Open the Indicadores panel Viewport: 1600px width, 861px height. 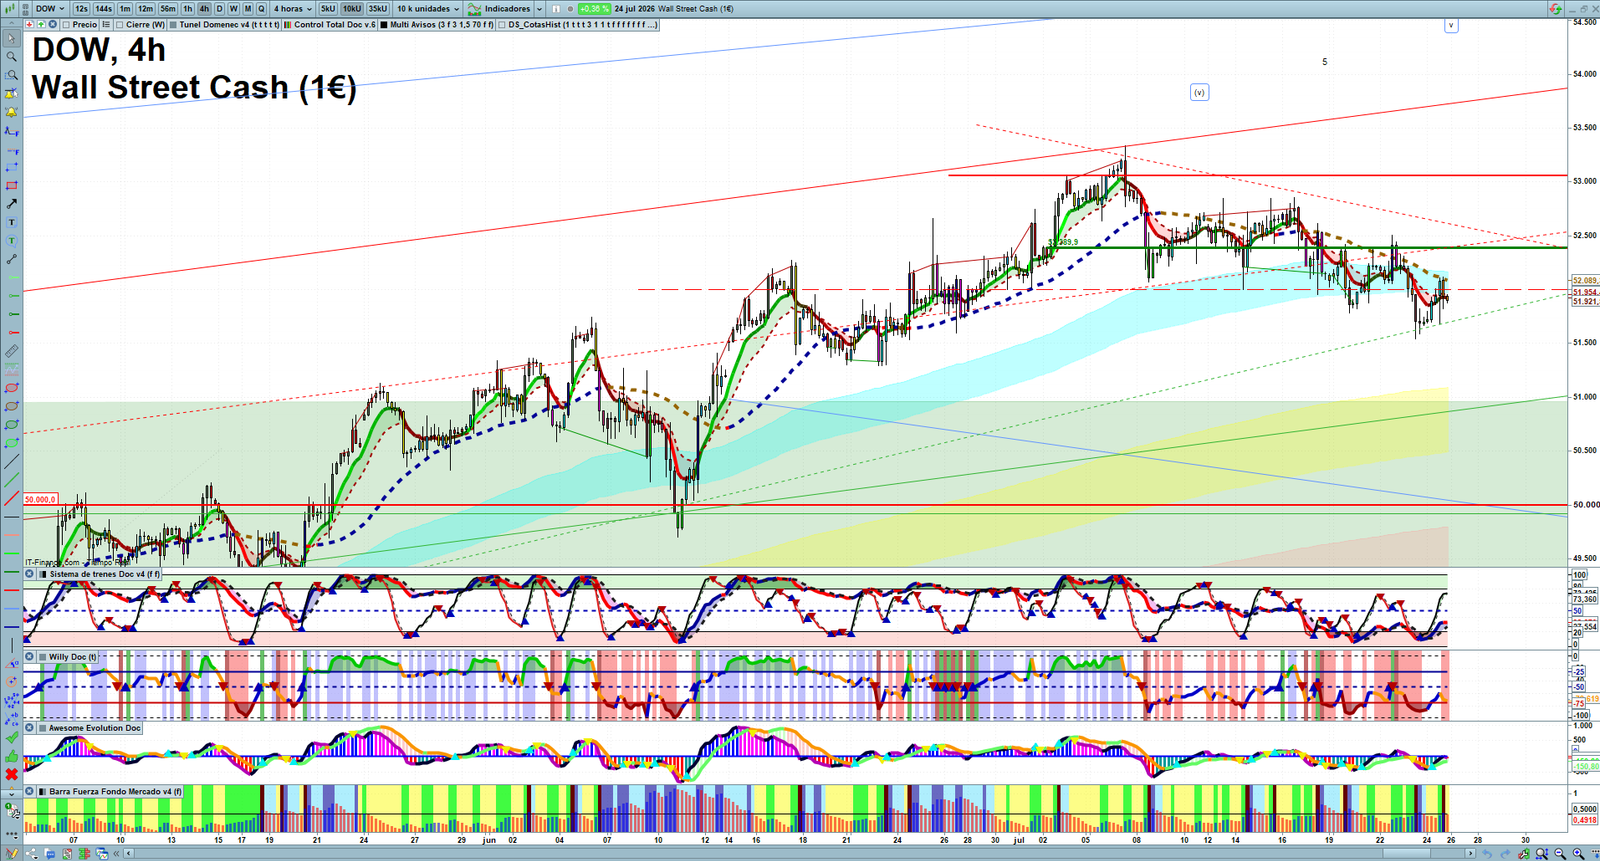tap(499, 9)
